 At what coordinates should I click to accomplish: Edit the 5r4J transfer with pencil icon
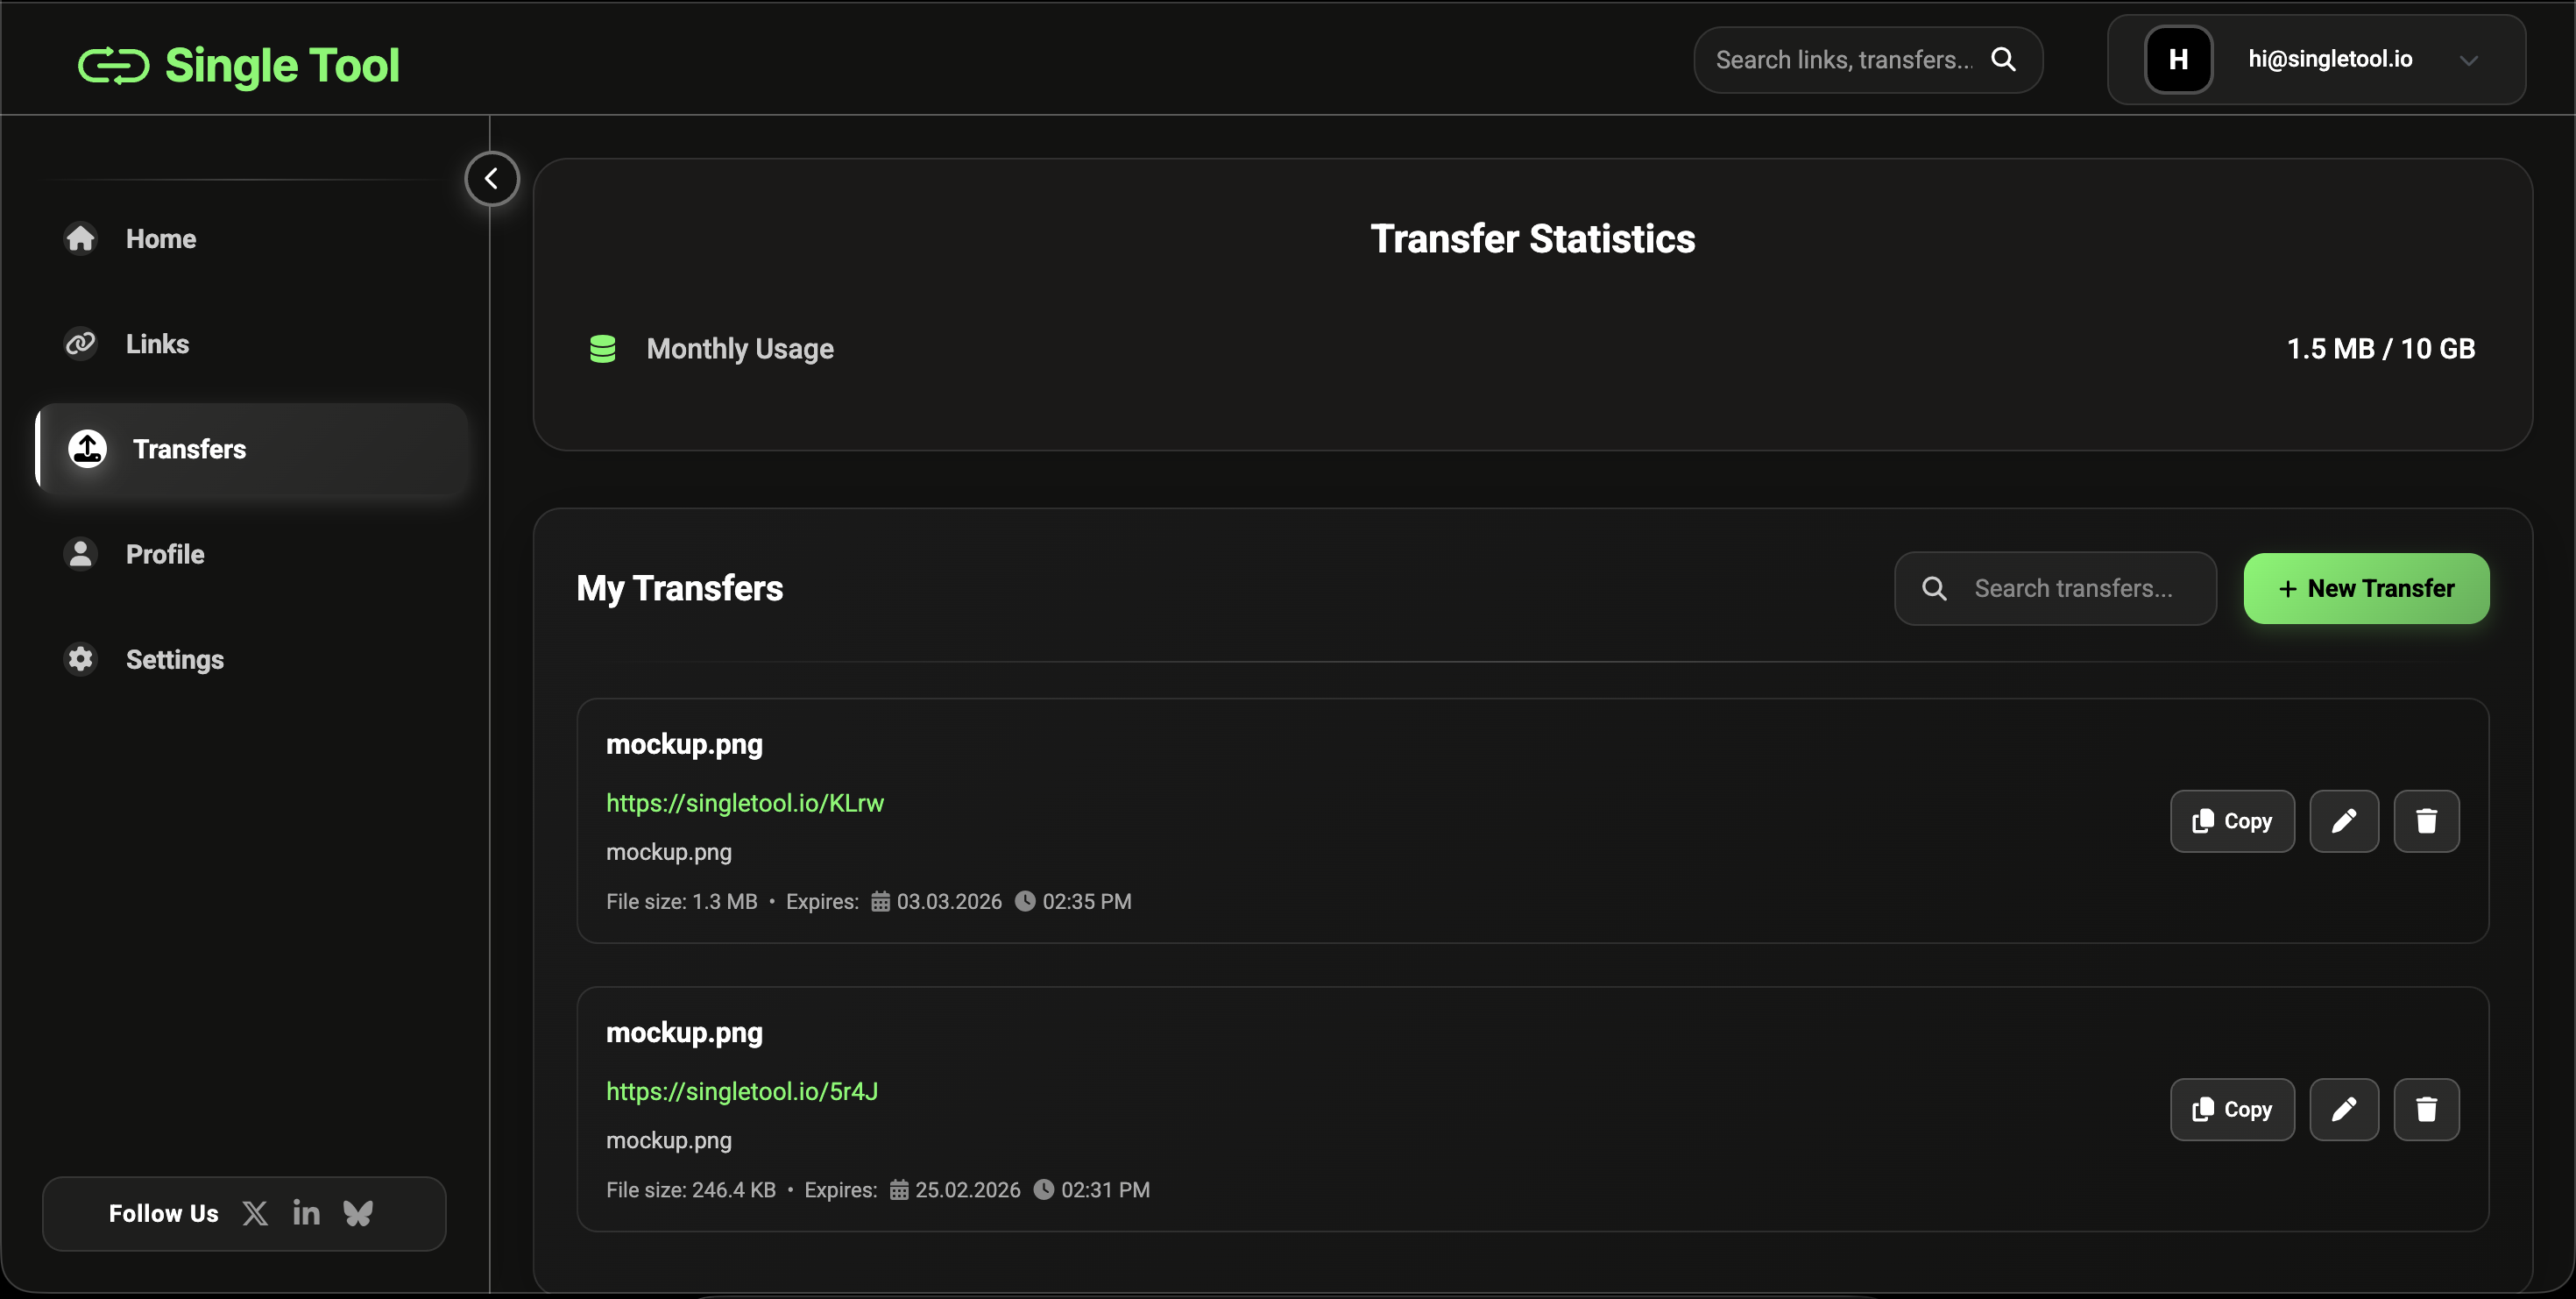point(2343,1109)
